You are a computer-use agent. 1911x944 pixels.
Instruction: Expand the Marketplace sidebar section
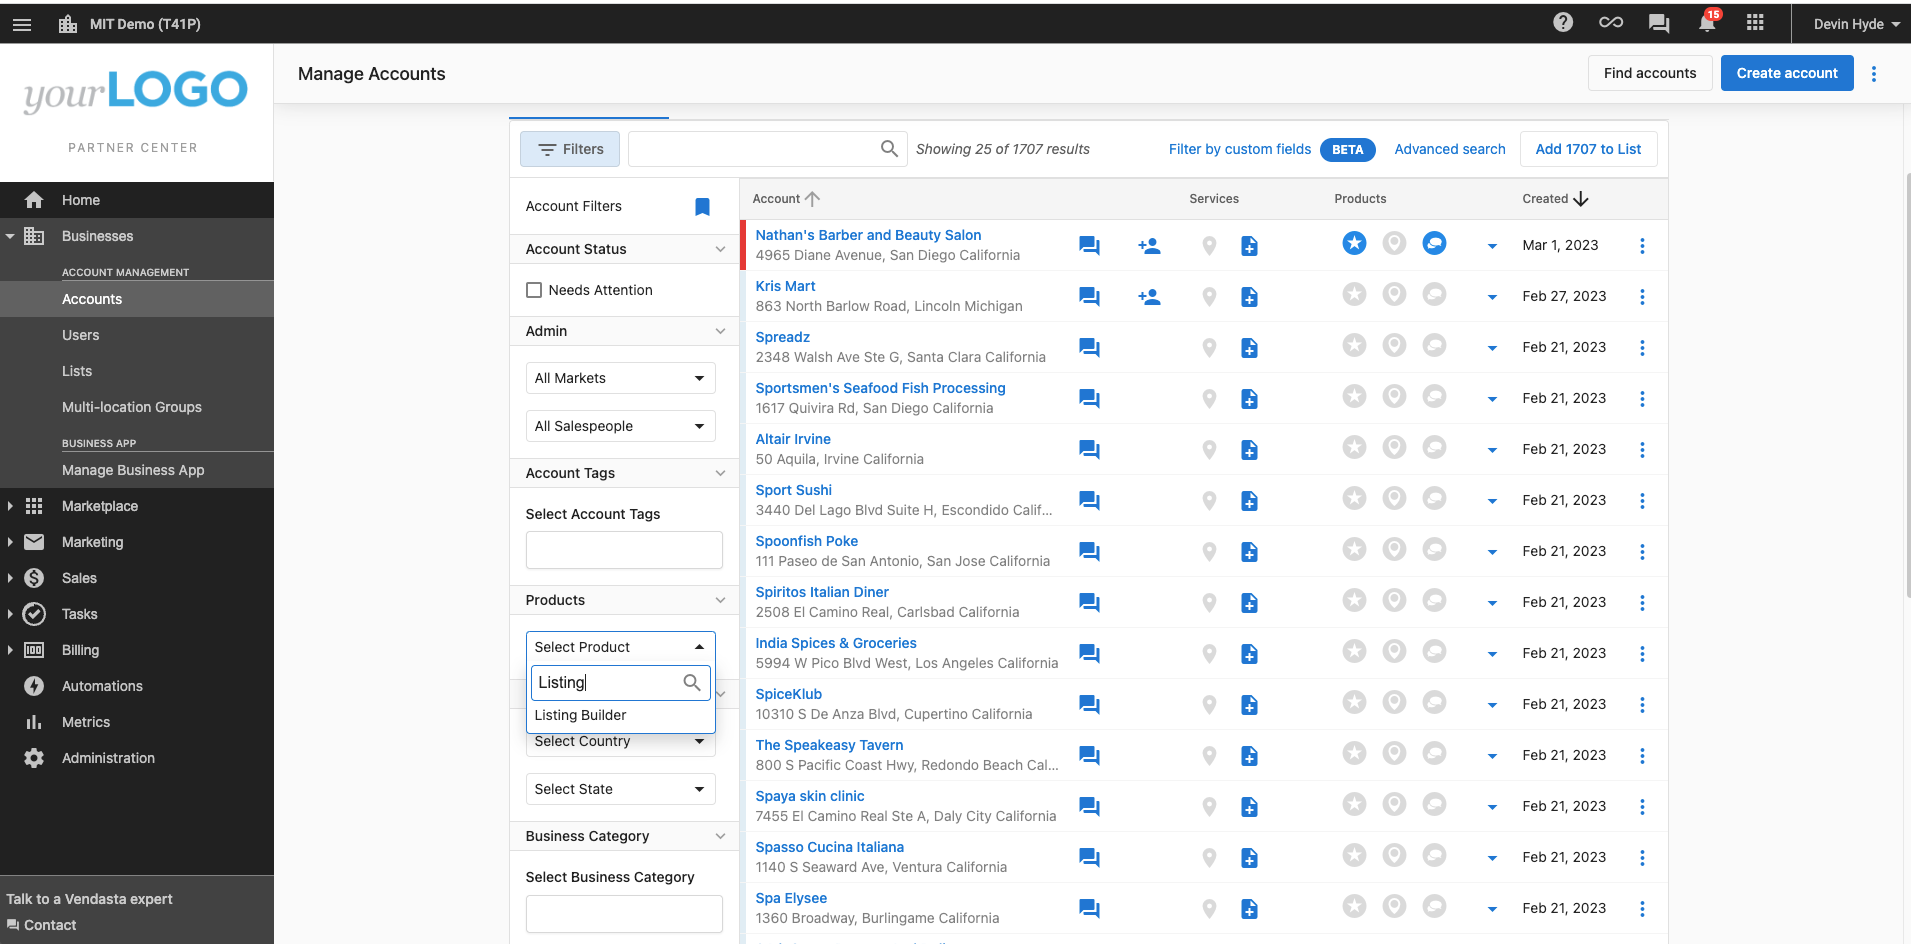10,506
